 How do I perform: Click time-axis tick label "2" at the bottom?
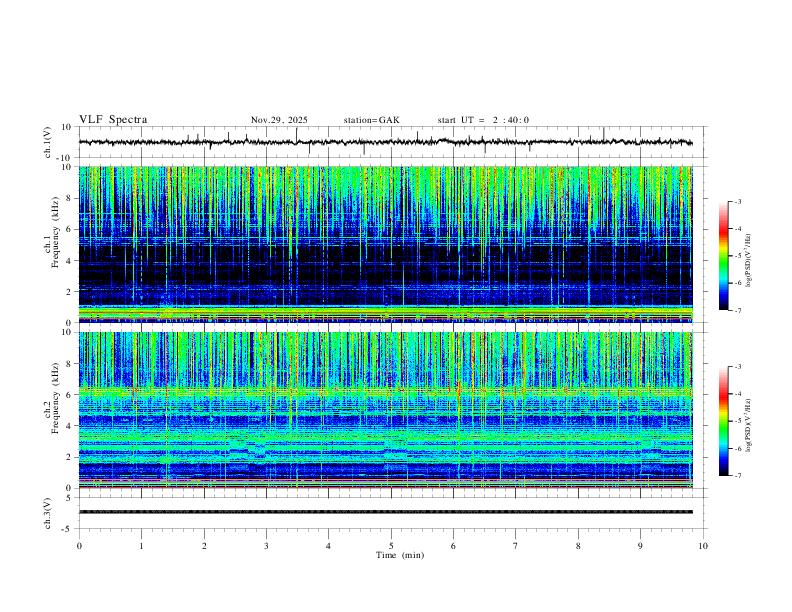click(x=204, y=546)
